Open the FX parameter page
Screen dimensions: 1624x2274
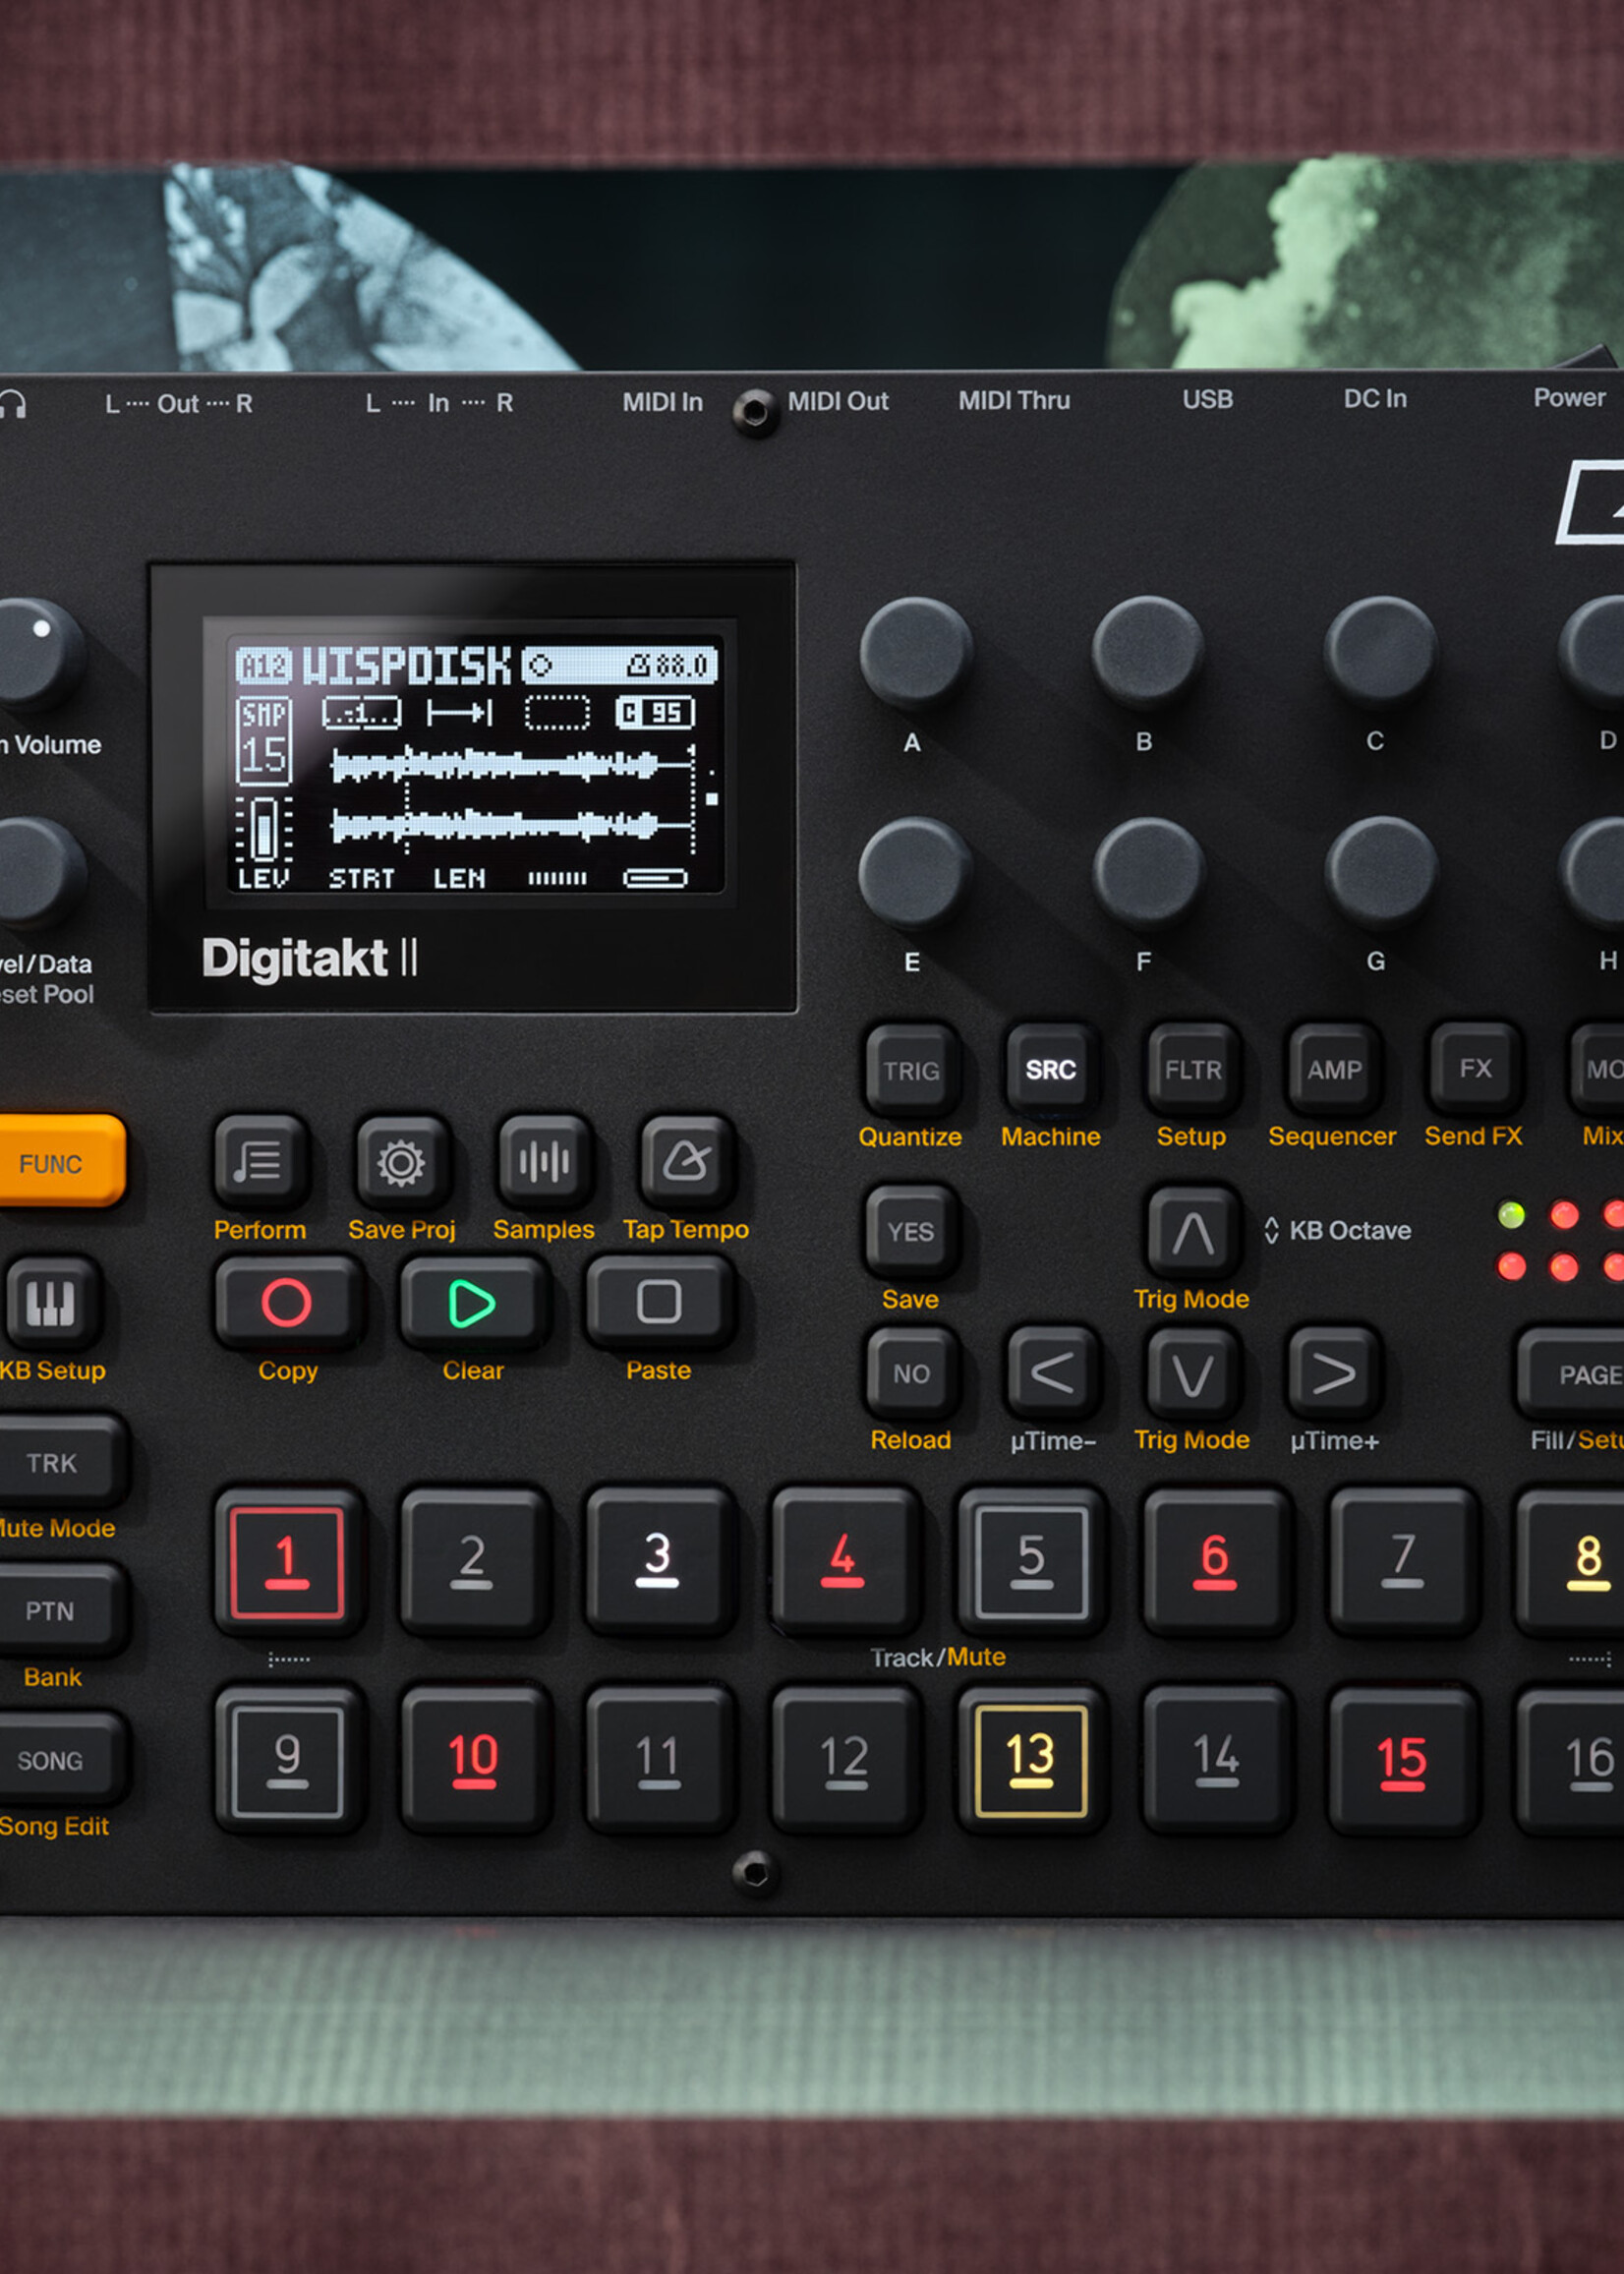tap(1474, 1068)
